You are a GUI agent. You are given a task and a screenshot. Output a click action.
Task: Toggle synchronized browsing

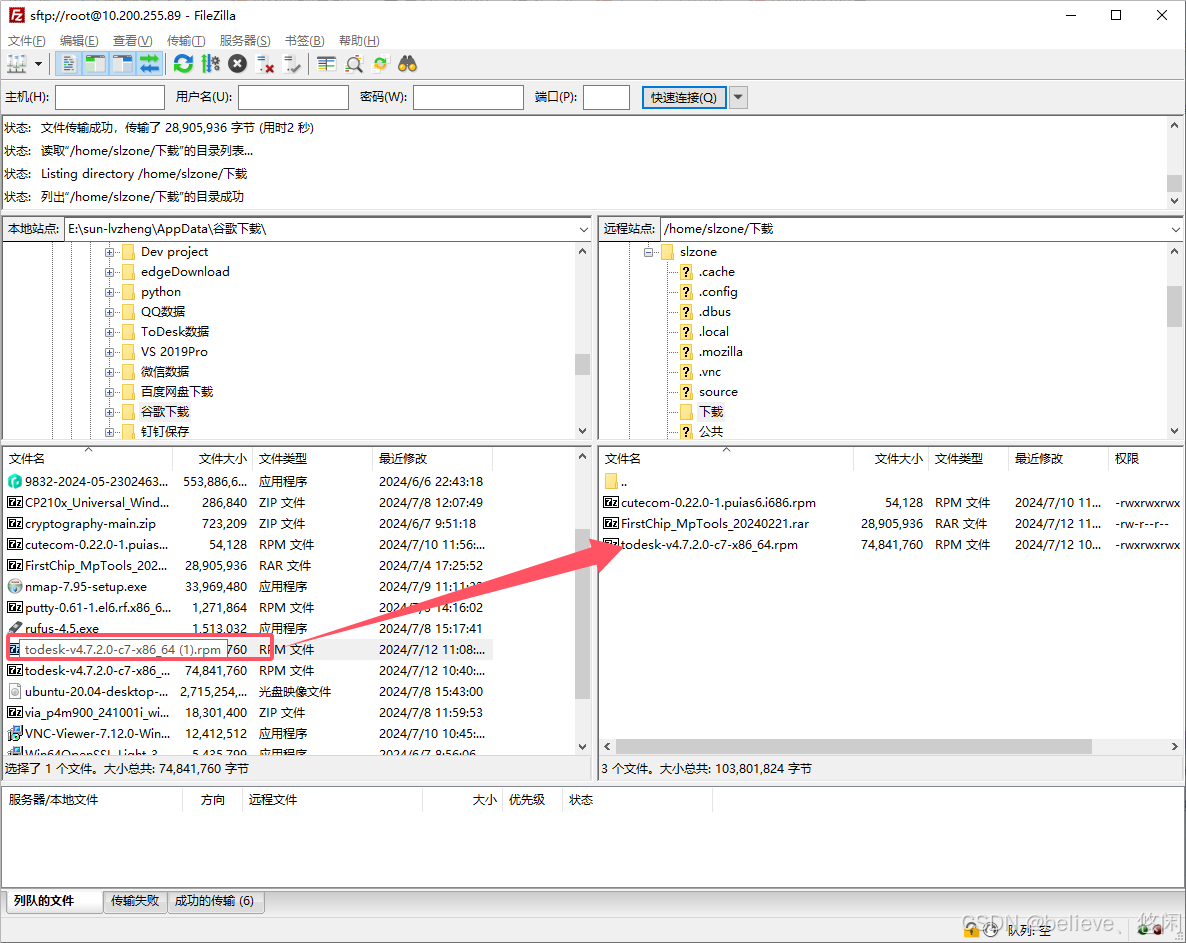(380, 64)
